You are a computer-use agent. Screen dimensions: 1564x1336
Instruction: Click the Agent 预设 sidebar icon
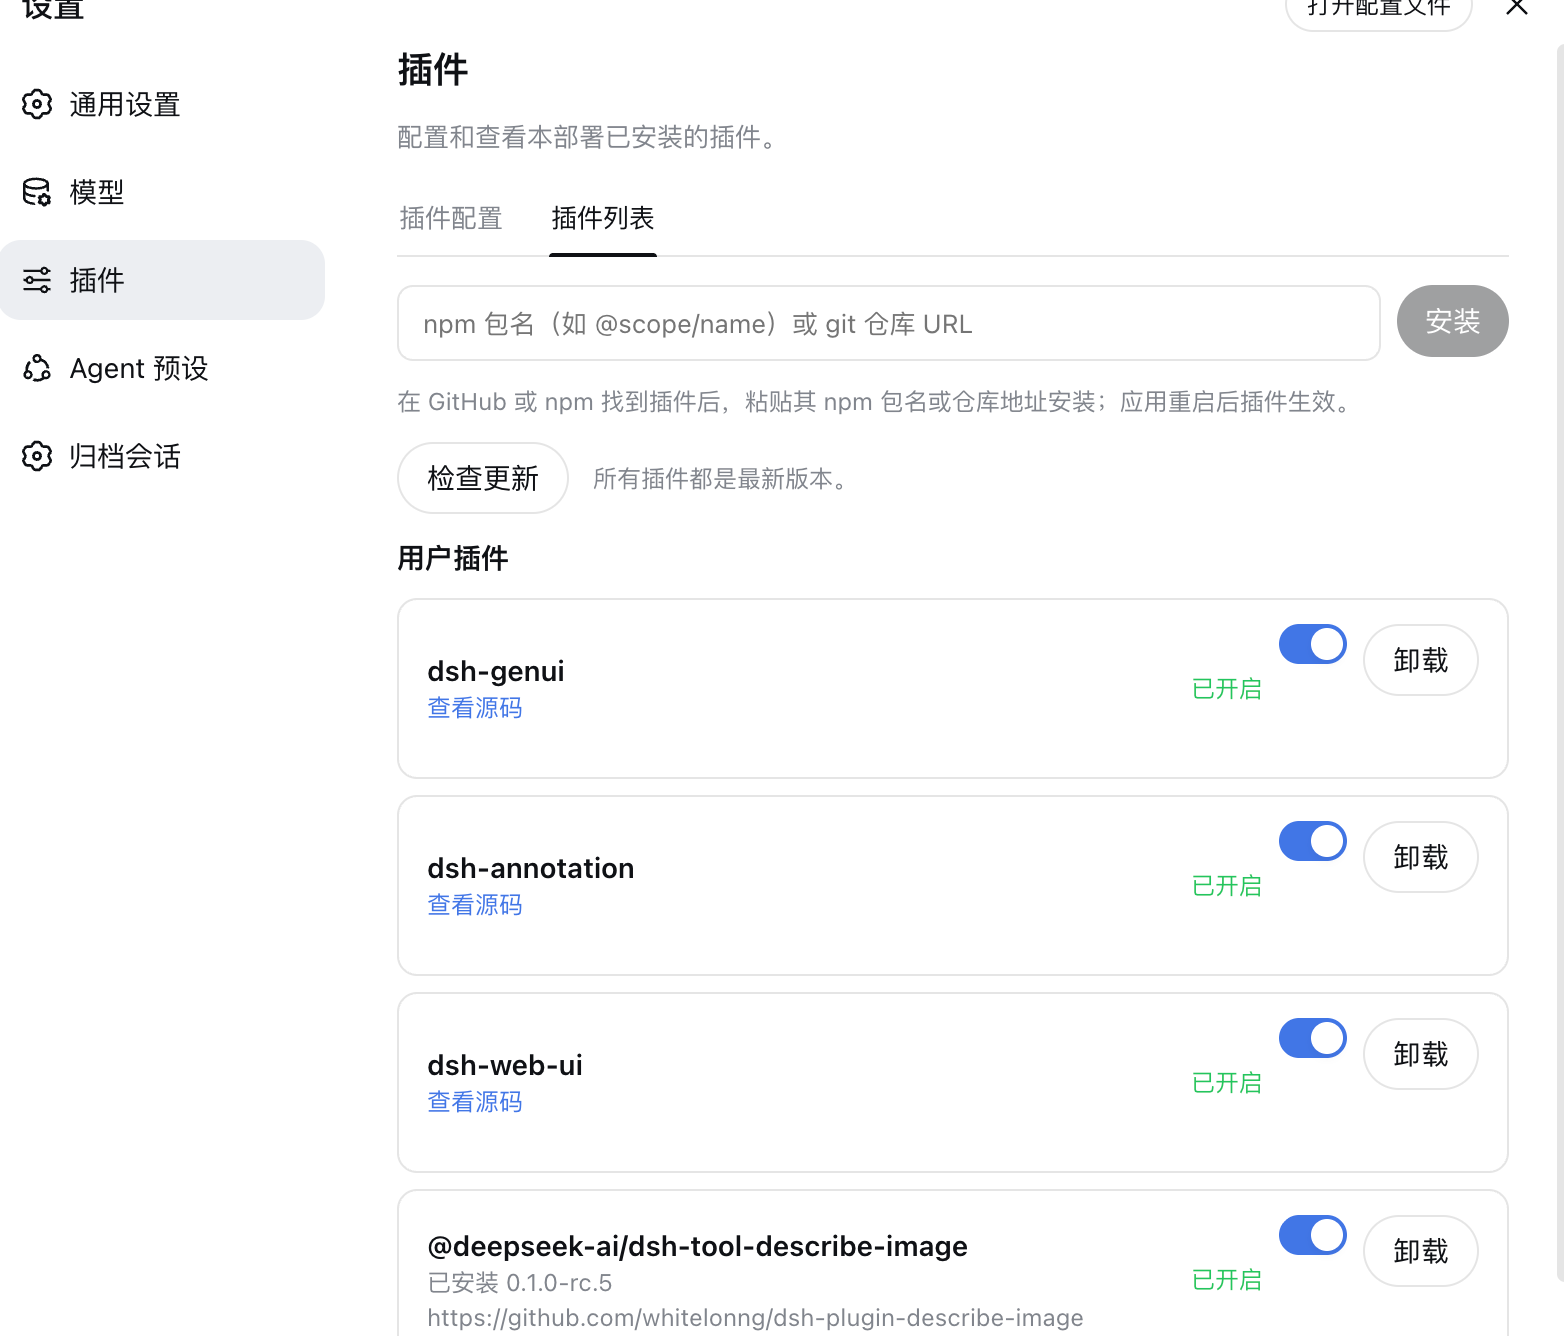click(37, 368)
